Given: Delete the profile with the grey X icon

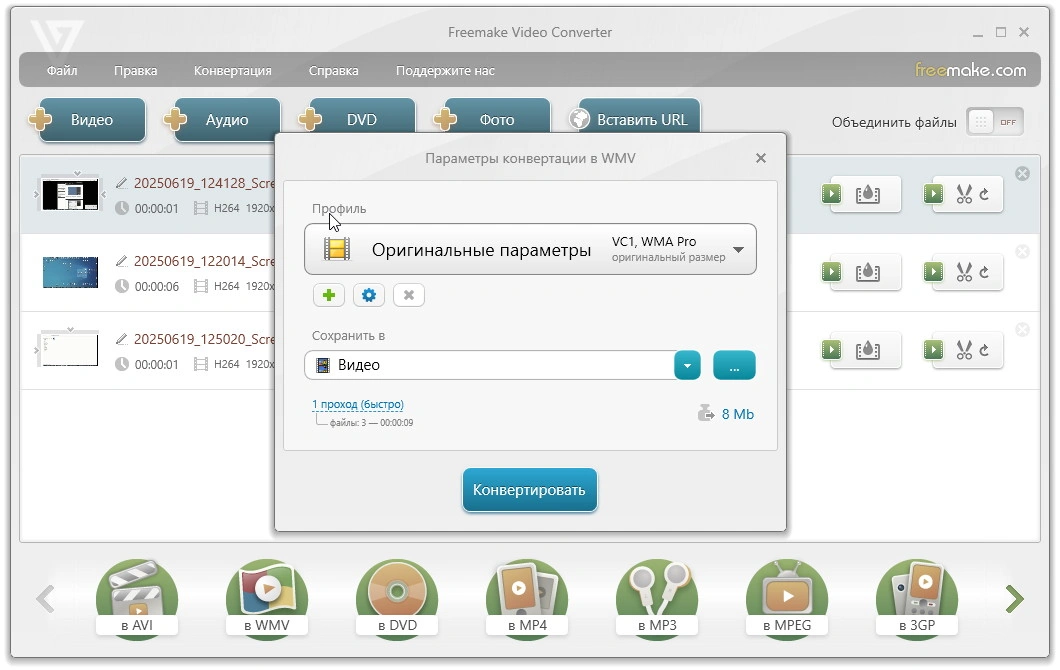Looking at the screenshot, I should (408, 295).
